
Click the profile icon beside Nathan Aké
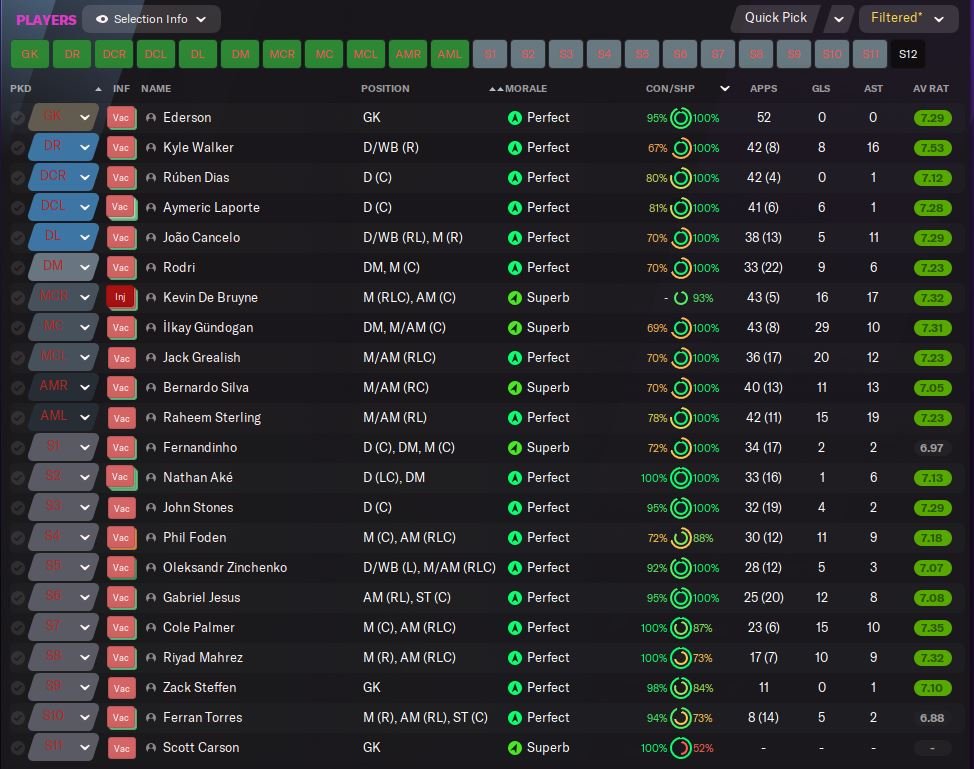coord(150,478)
